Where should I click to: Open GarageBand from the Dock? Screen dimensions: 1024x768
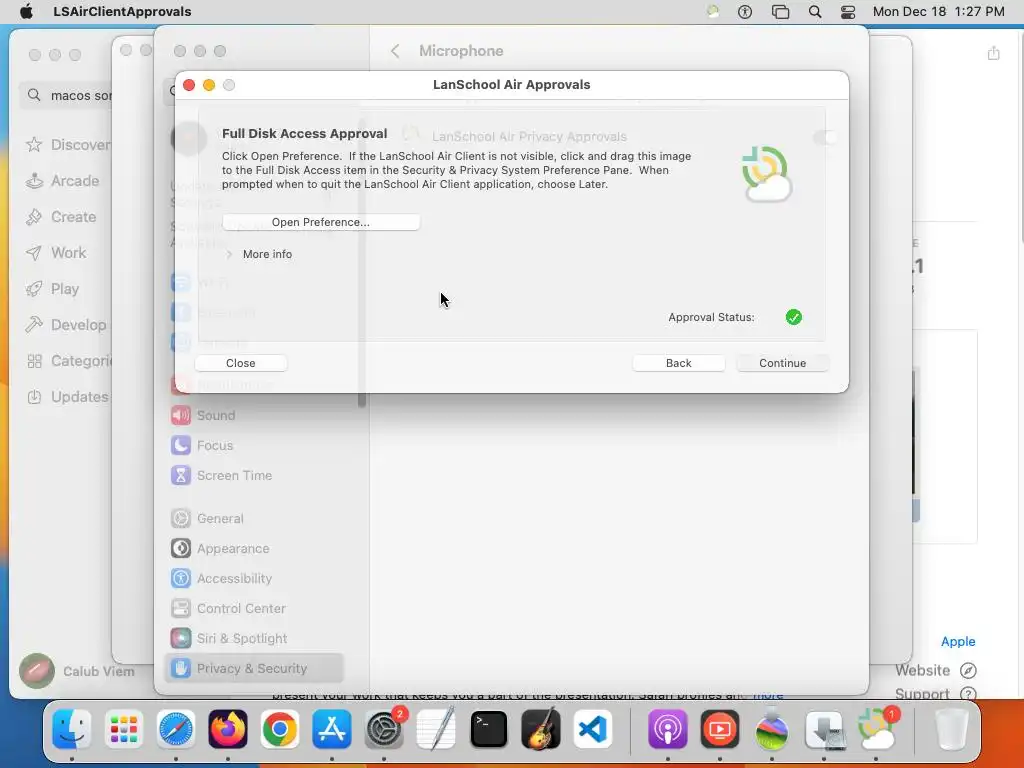[x=541, y=729]
